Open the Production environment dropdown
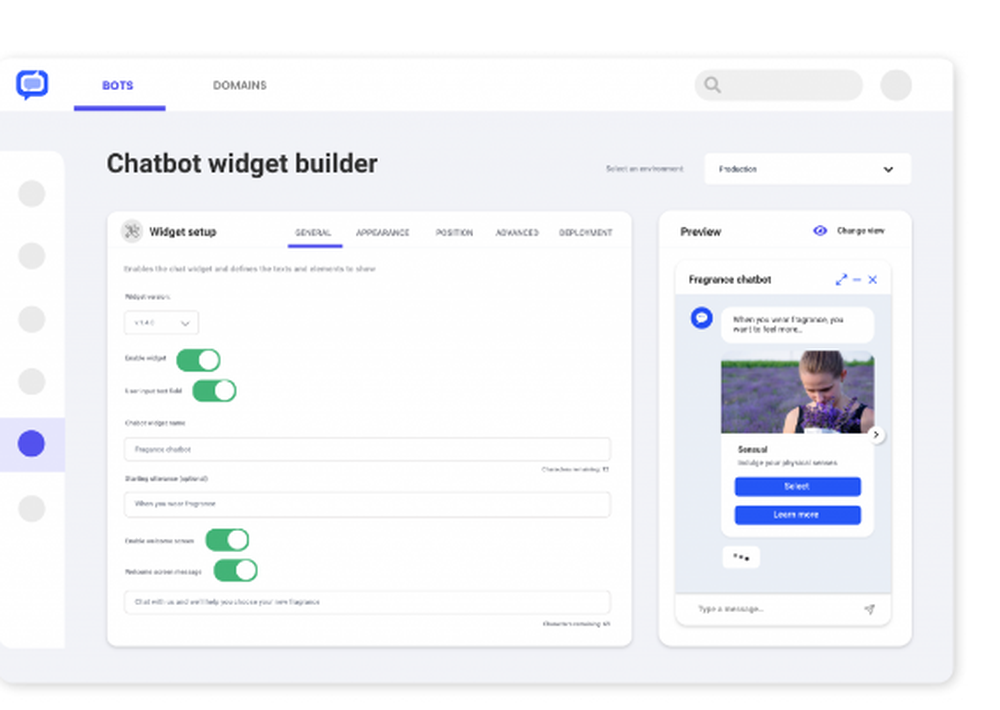This screenshot has width=1000, height=710. [x=807, y=169]
